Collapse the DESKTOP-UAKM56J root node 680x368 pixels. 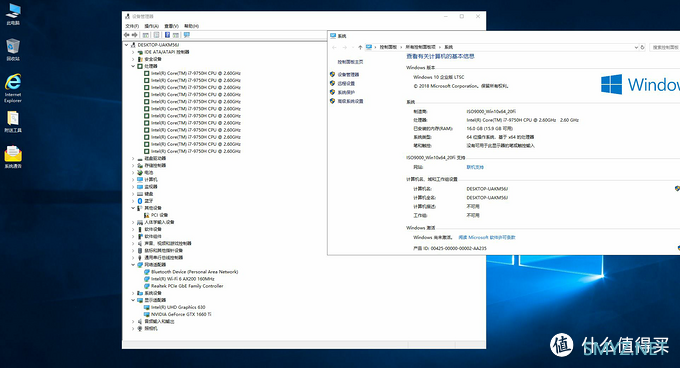(x=126, y=45)
